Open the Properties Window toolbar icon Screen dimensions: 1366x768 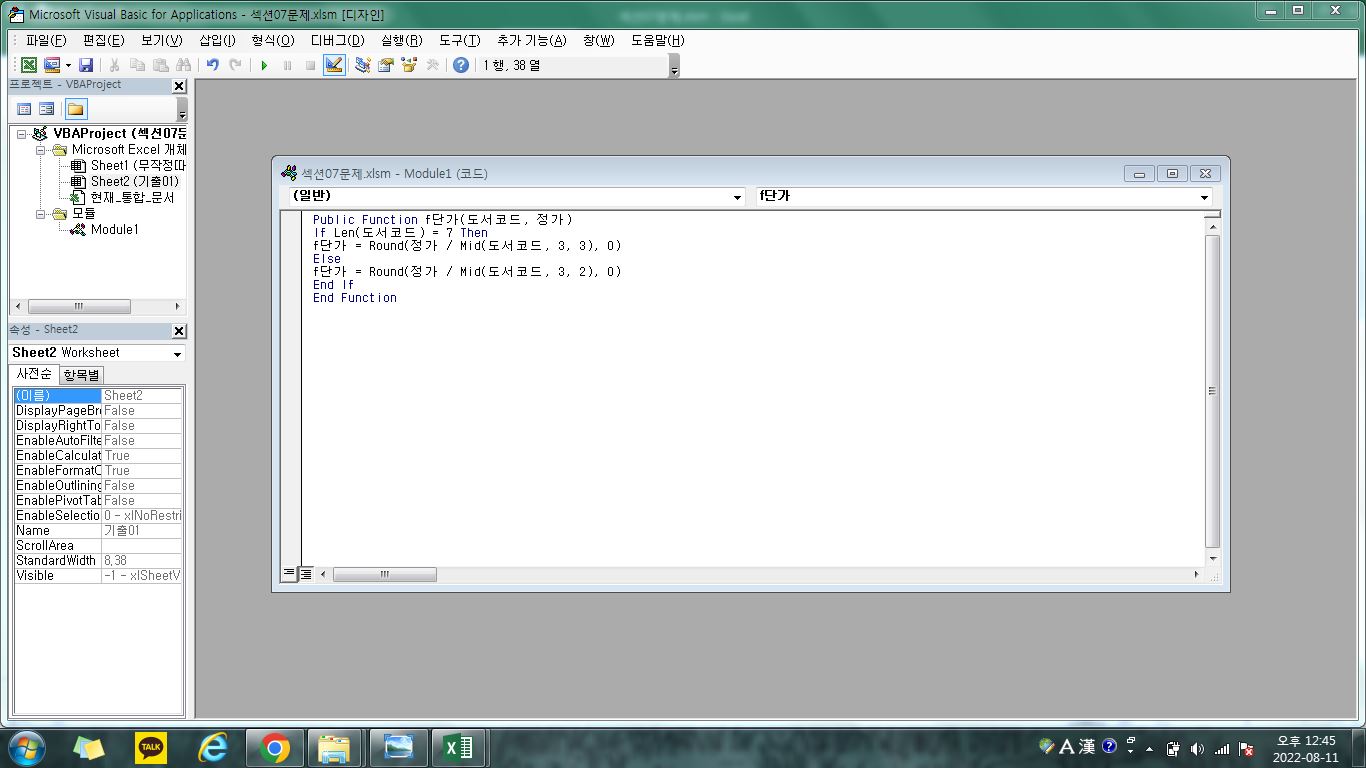click(x=385, y=65)
